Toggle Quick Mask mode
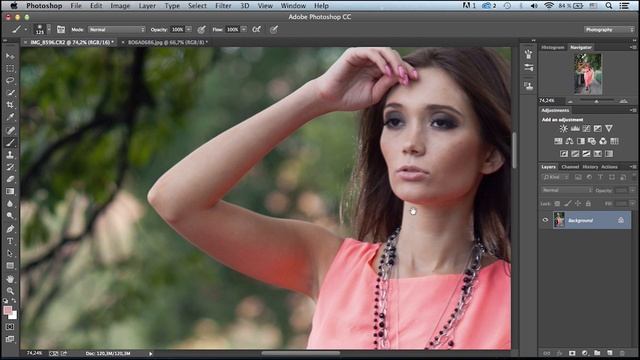The width and height of the screenshot is (640, 360). coord(10,327)
